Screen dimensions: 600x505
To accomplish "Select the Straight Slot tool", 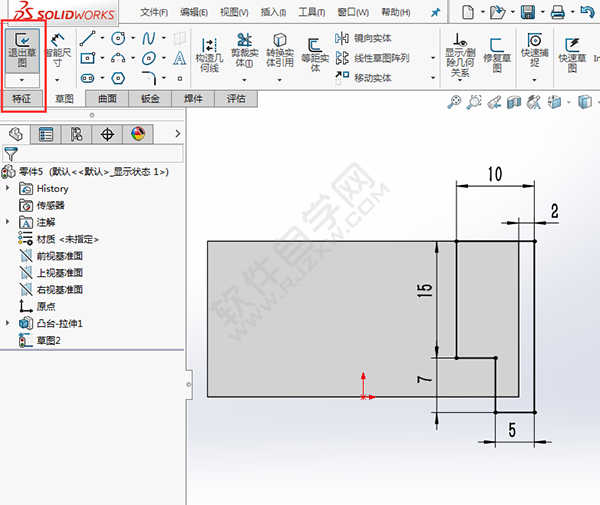I will tap(88, 78).
